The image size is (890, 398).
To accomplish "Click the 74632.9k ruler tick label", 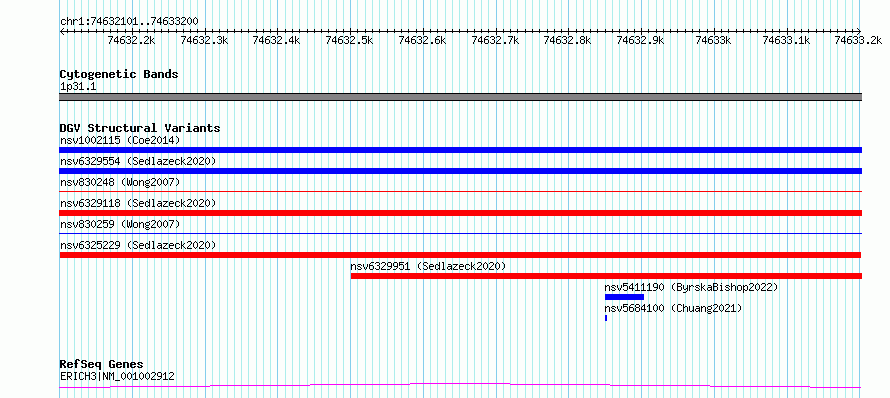I will pos(640,40).
